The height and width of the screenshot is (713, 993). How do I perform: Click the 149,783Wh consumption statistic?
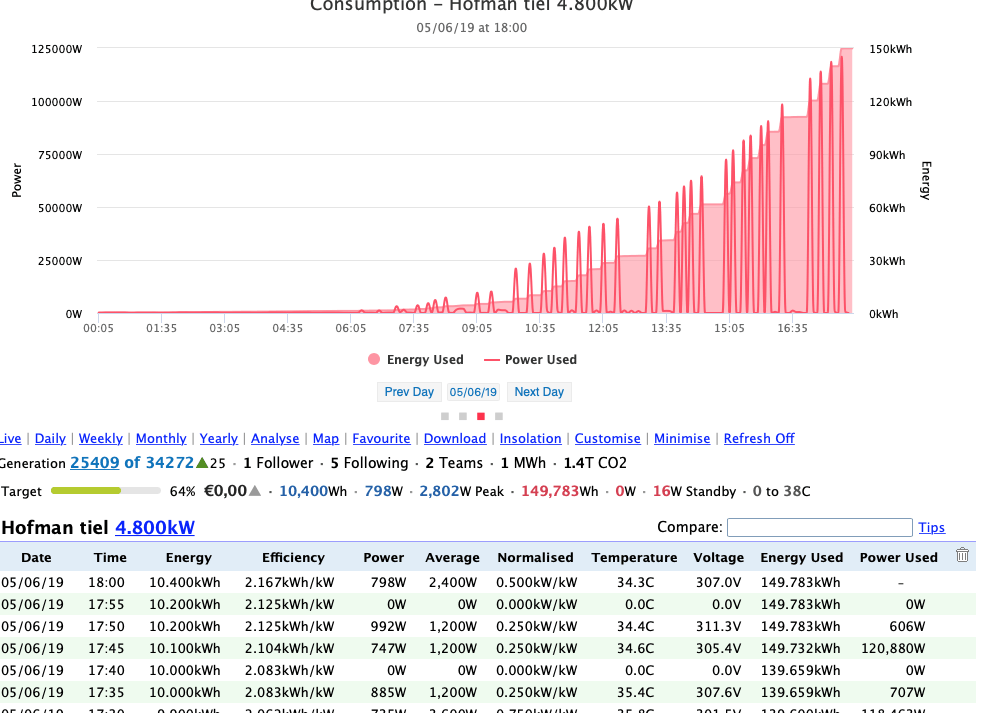click(x=559, y=491)
